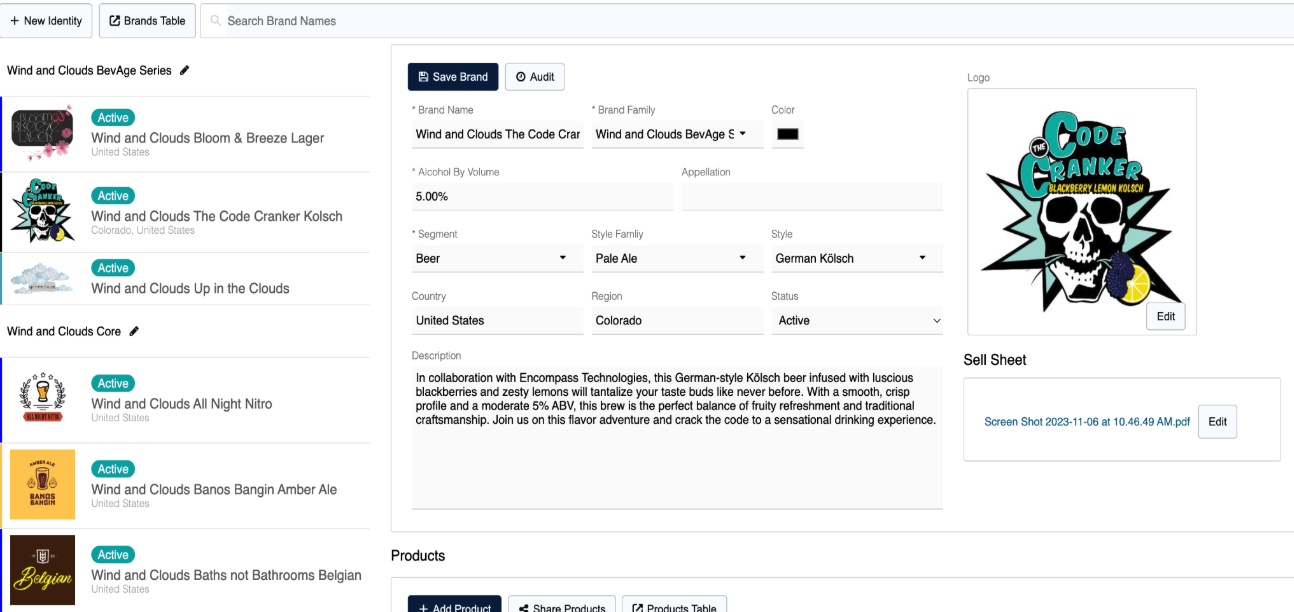Click the Wind and Clouds BevAge Series heading
Viewport: 1294px width, 612px height.
click(x=89, y=71)
